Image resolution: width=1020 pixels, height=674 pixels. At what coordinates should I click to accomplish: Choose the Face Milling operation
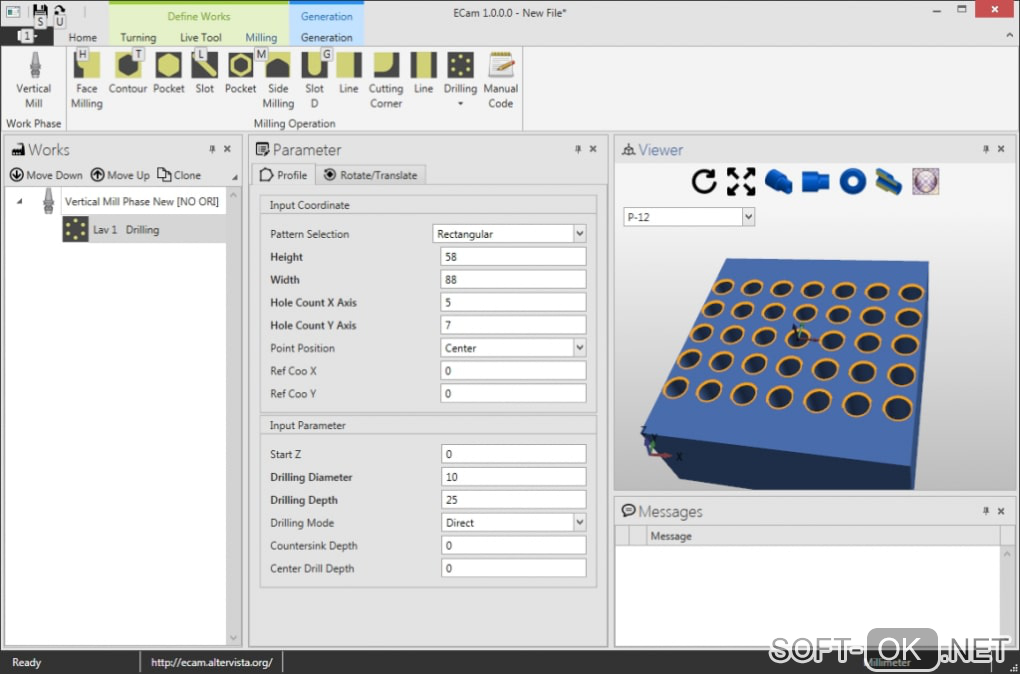point(87,81)
